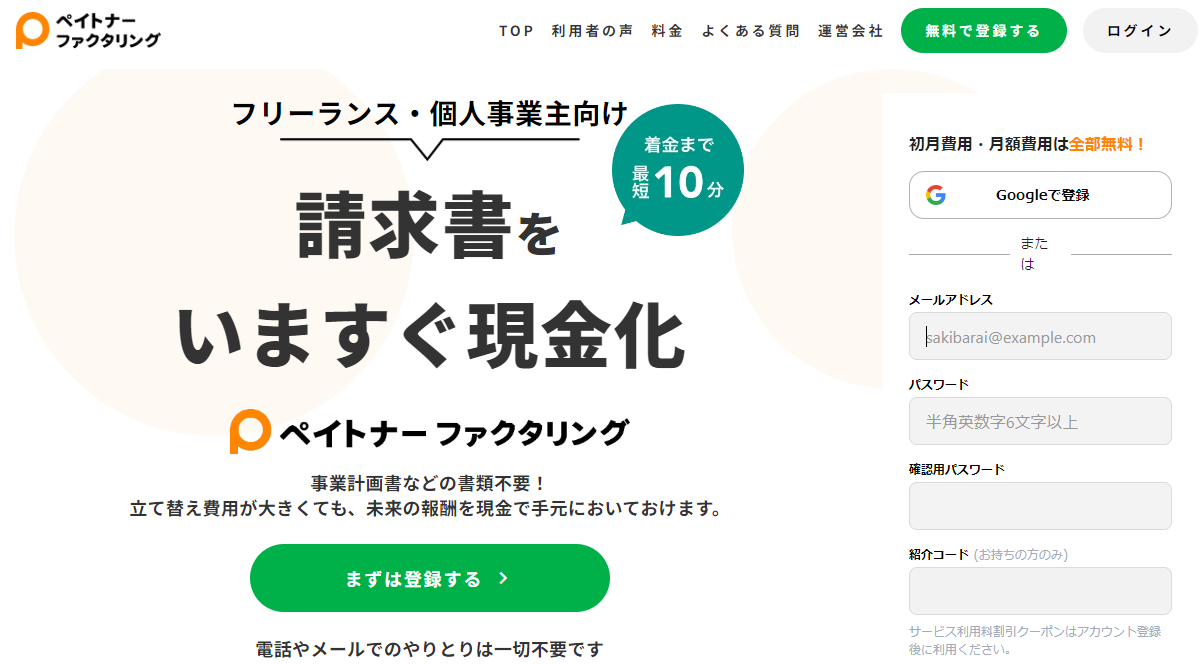Click the パスワード input field
Screen dimensions: 1204x664
(1040, 421)
